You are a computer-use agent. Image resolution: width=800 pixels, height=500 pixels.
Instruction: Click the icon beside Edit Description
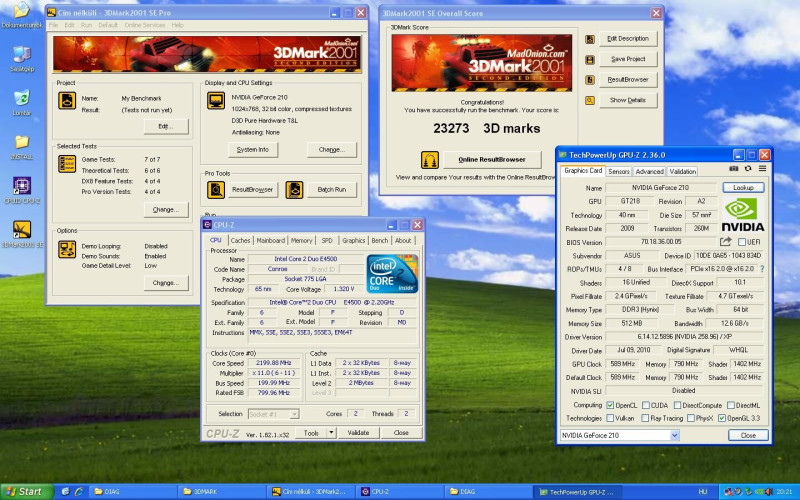(590, 39)
